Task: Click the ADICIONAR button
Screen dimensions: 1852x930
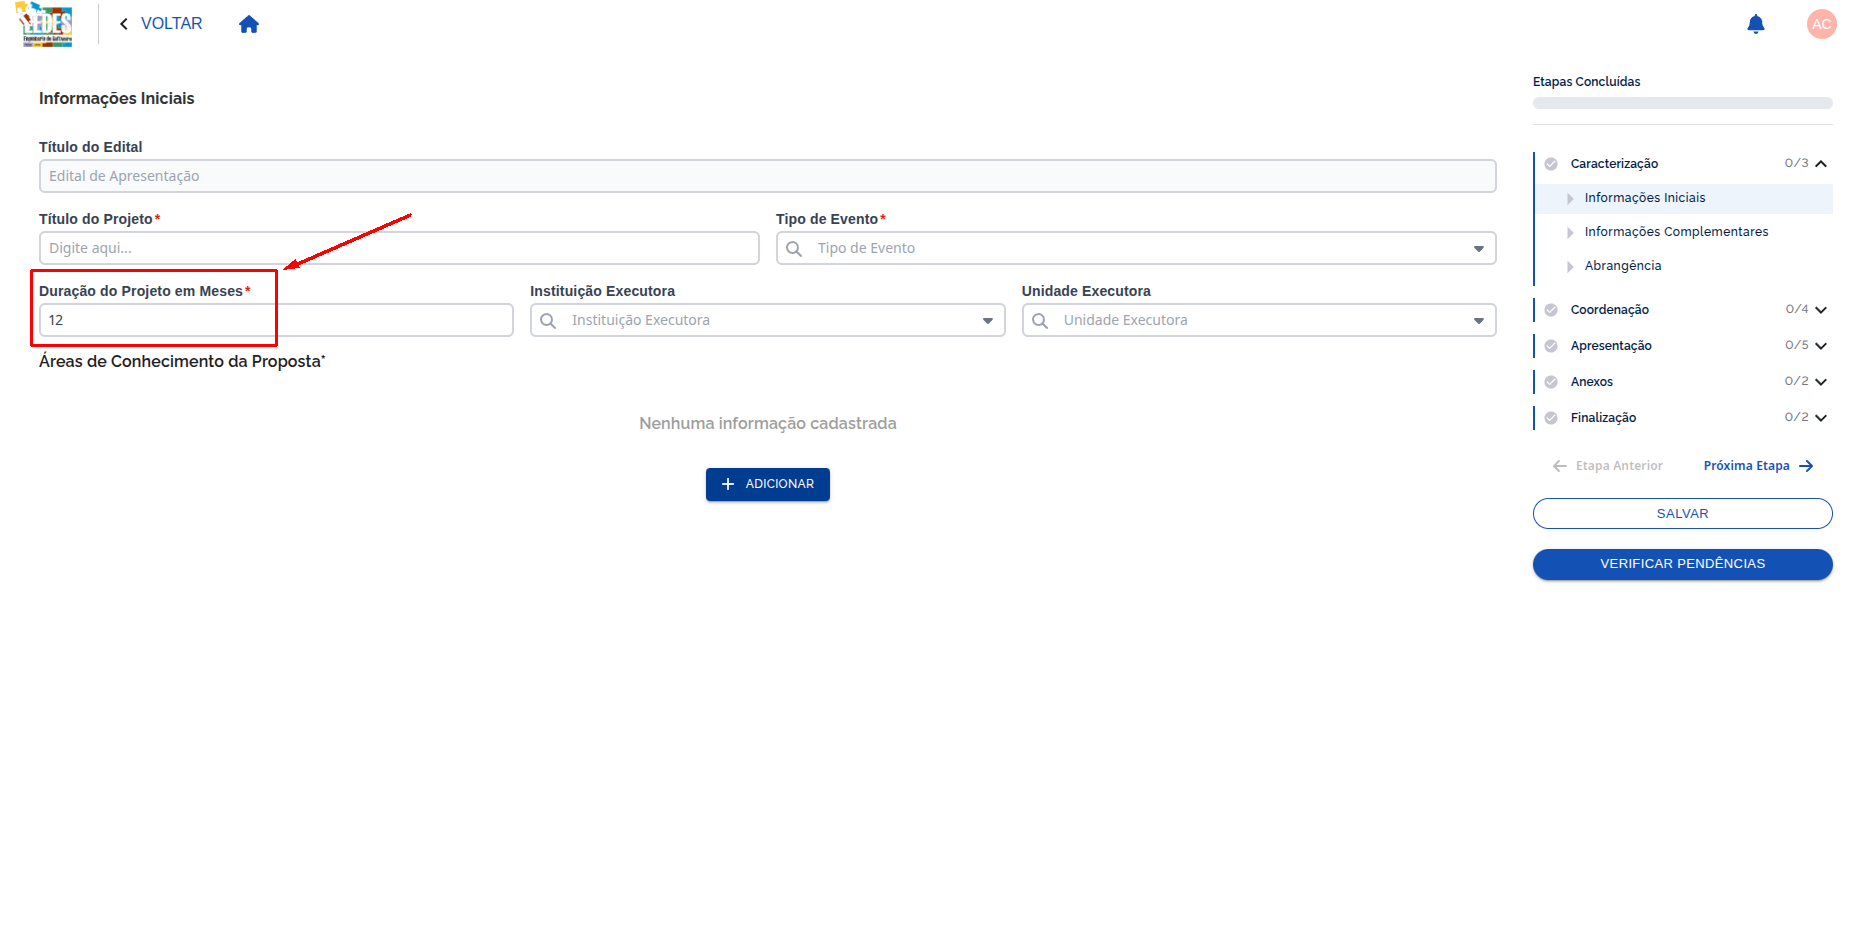Action: tap(768, 484)
